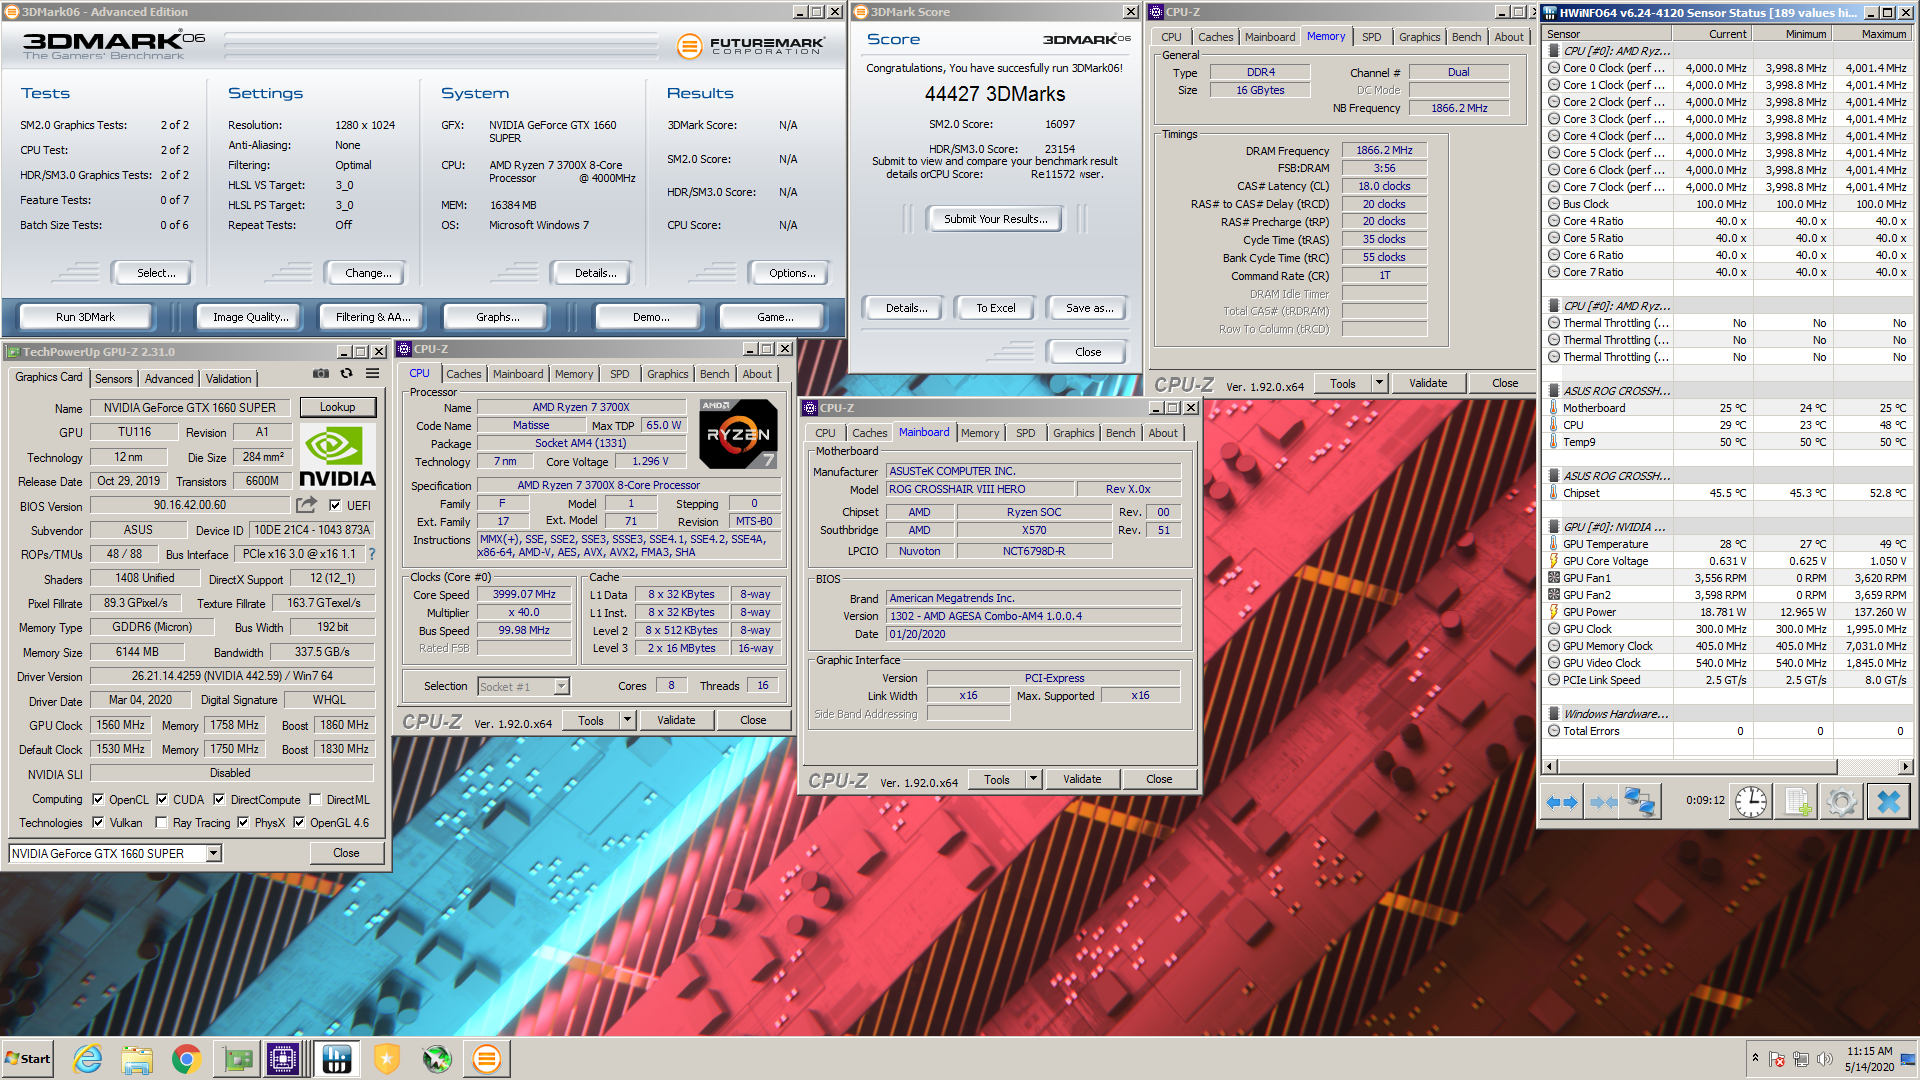1920x1080 pixels.
Task: Click the To Excel button
Action: [x=996, y=308]
